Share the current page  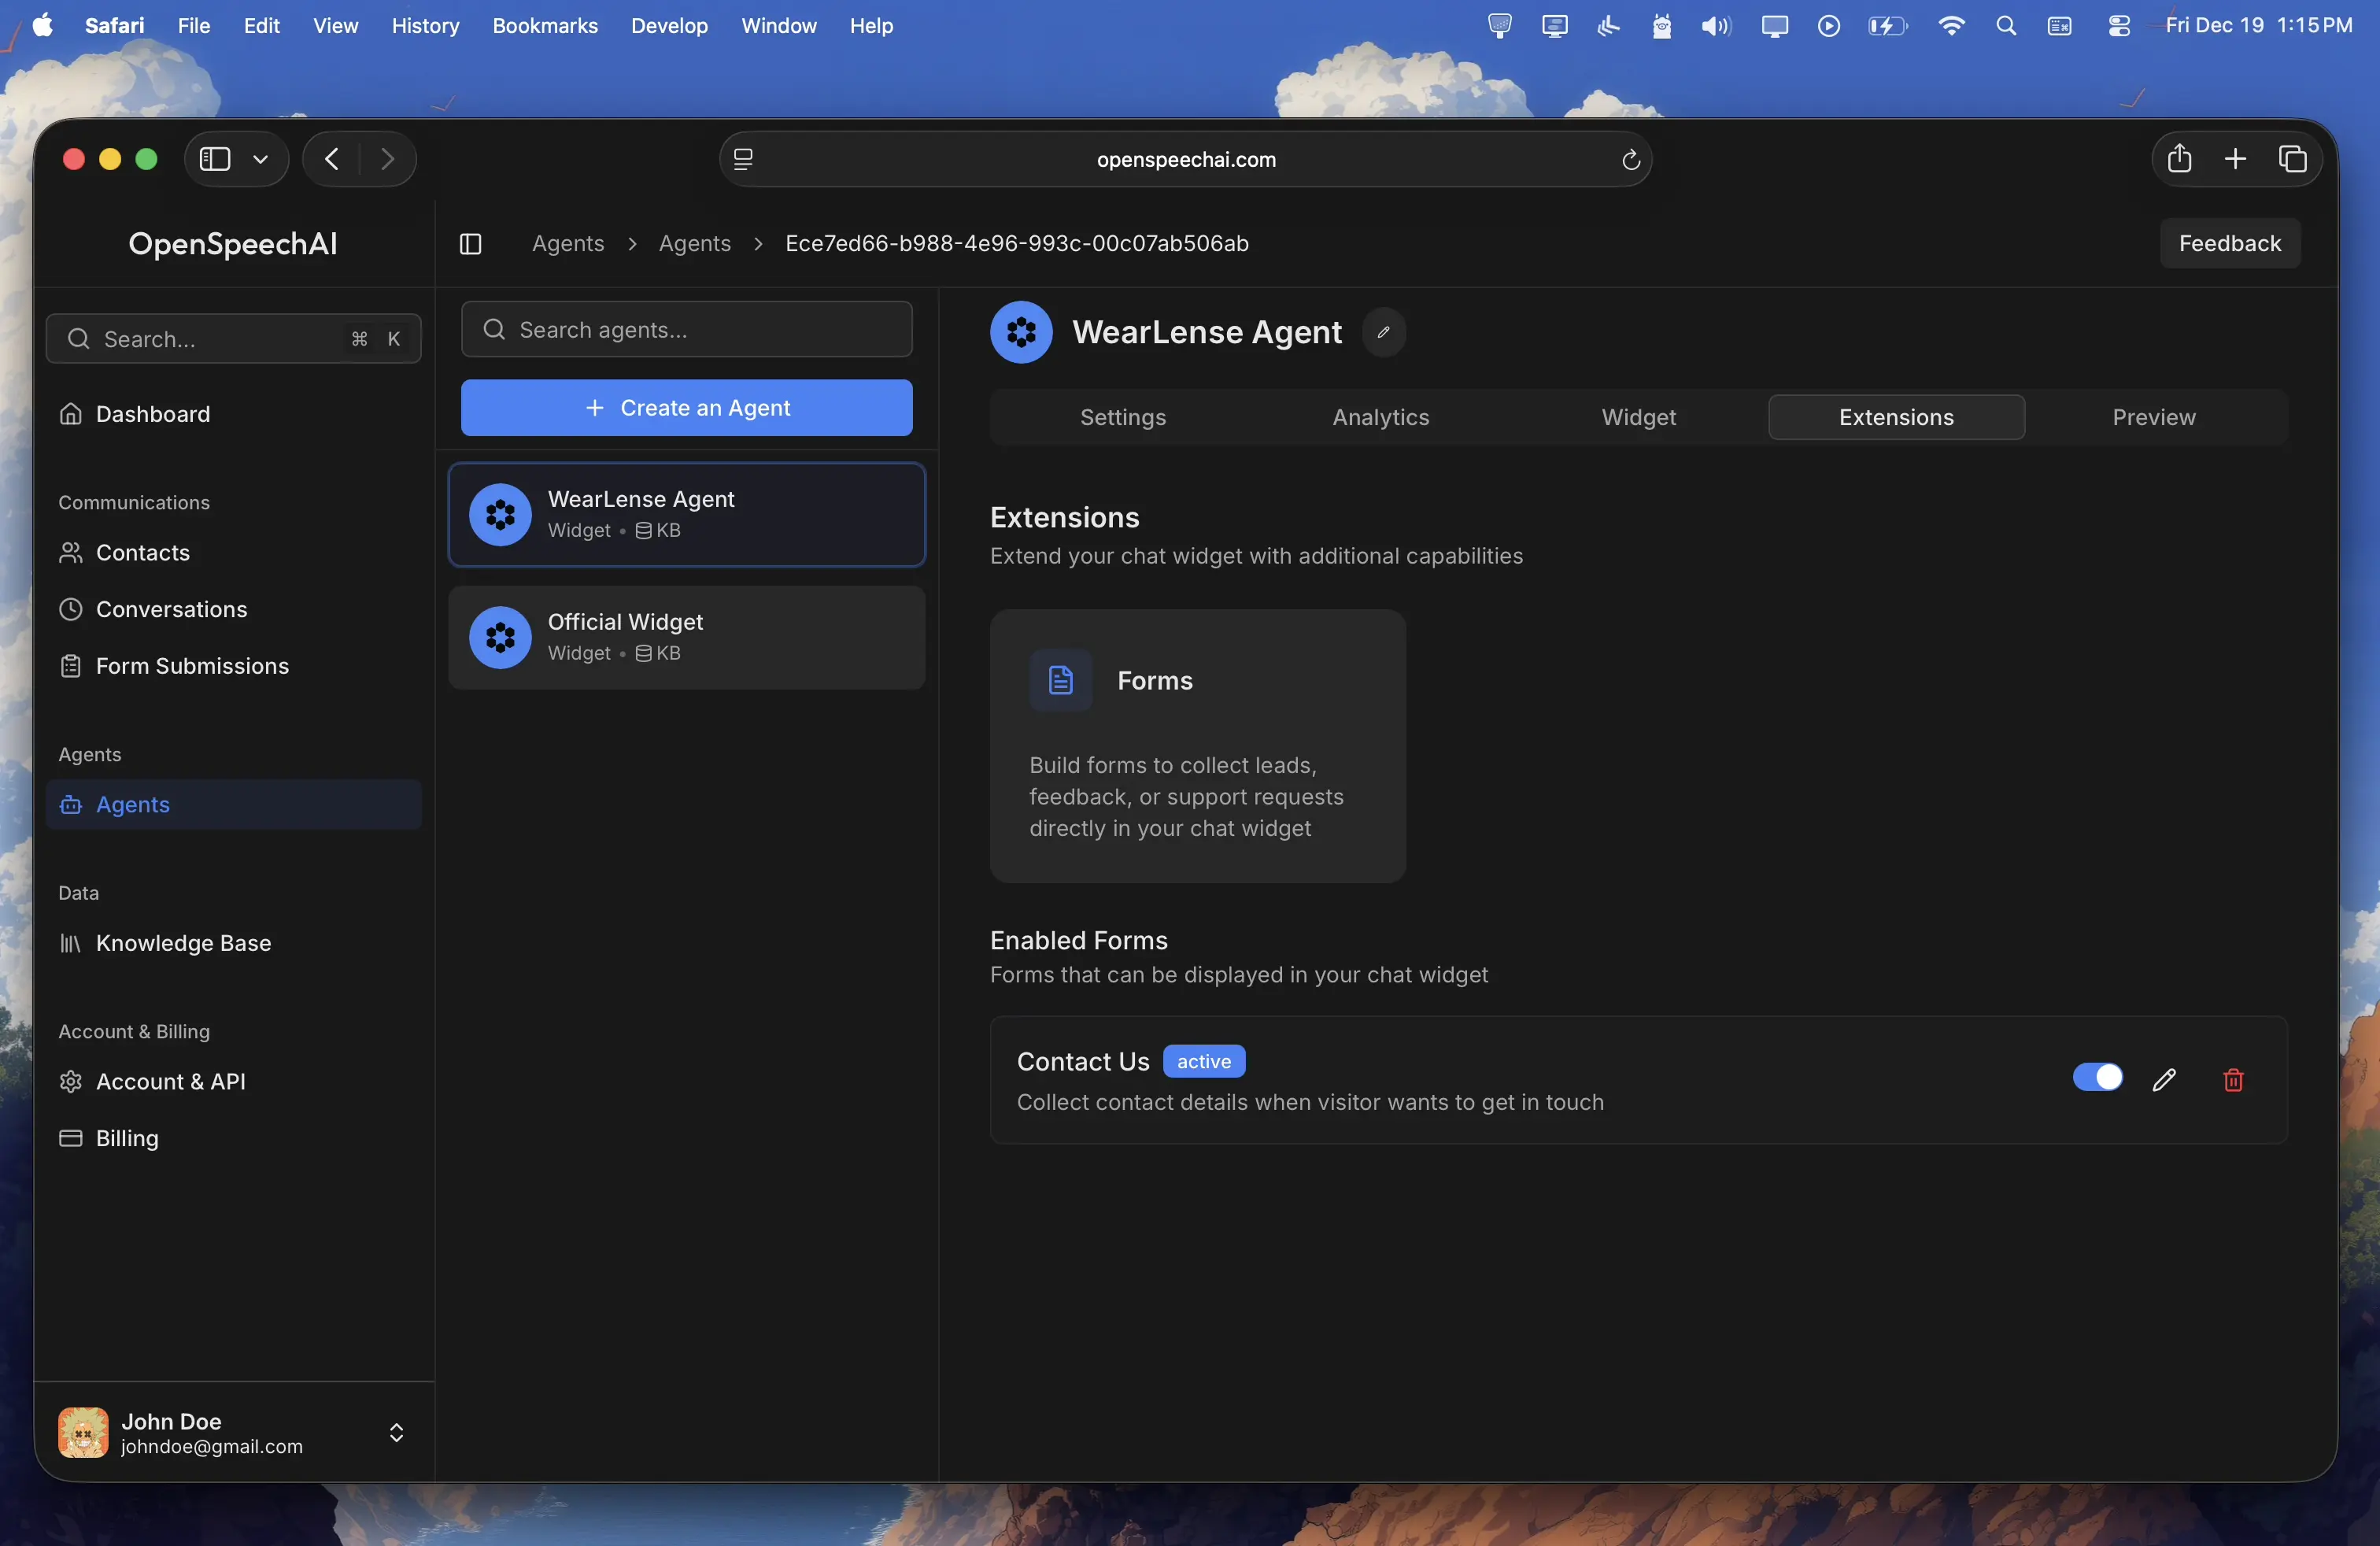[2179, 159]
